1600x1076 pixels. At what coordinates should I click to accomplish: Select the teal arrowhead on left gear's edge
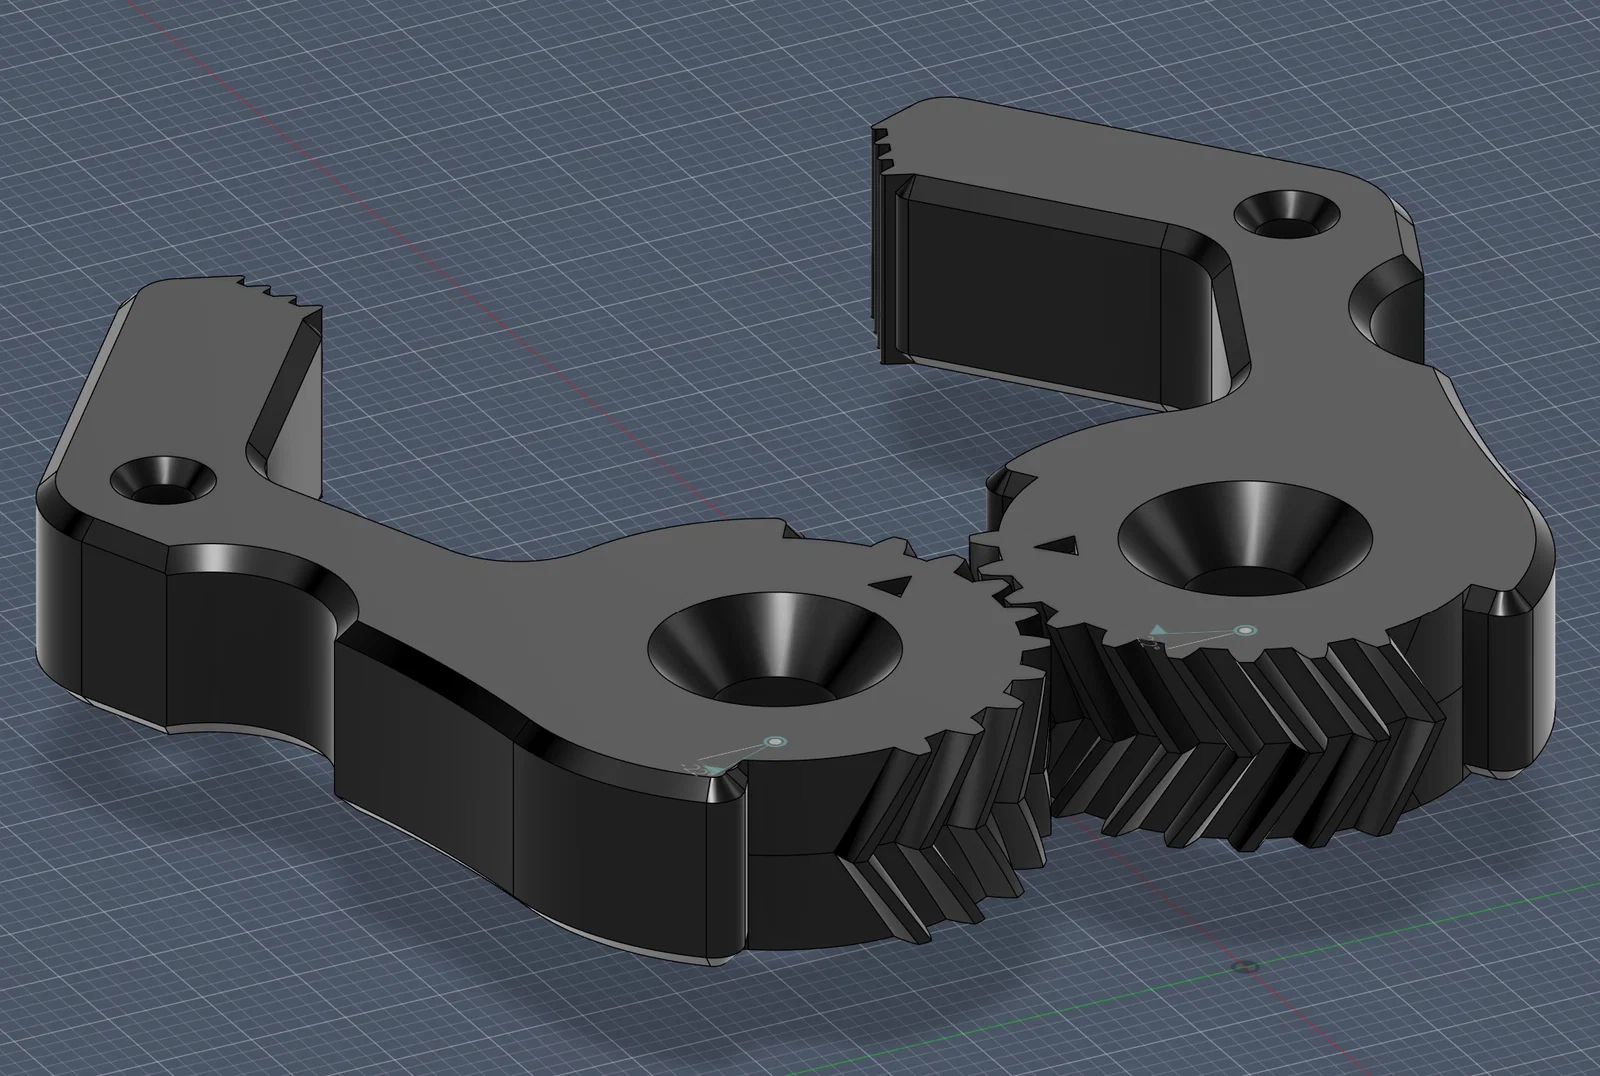click(714, 769)
